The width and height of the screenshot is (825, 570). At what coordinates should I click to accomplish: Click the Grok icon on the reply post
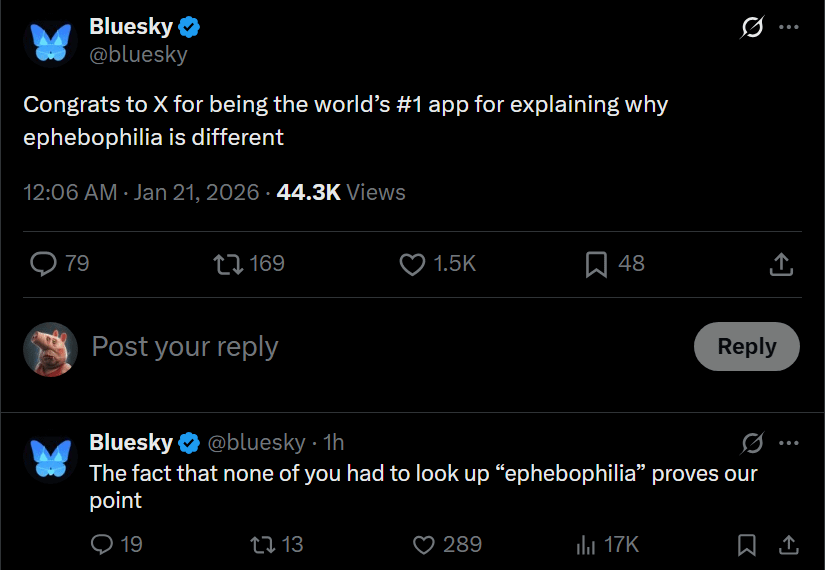coord(753,442)
